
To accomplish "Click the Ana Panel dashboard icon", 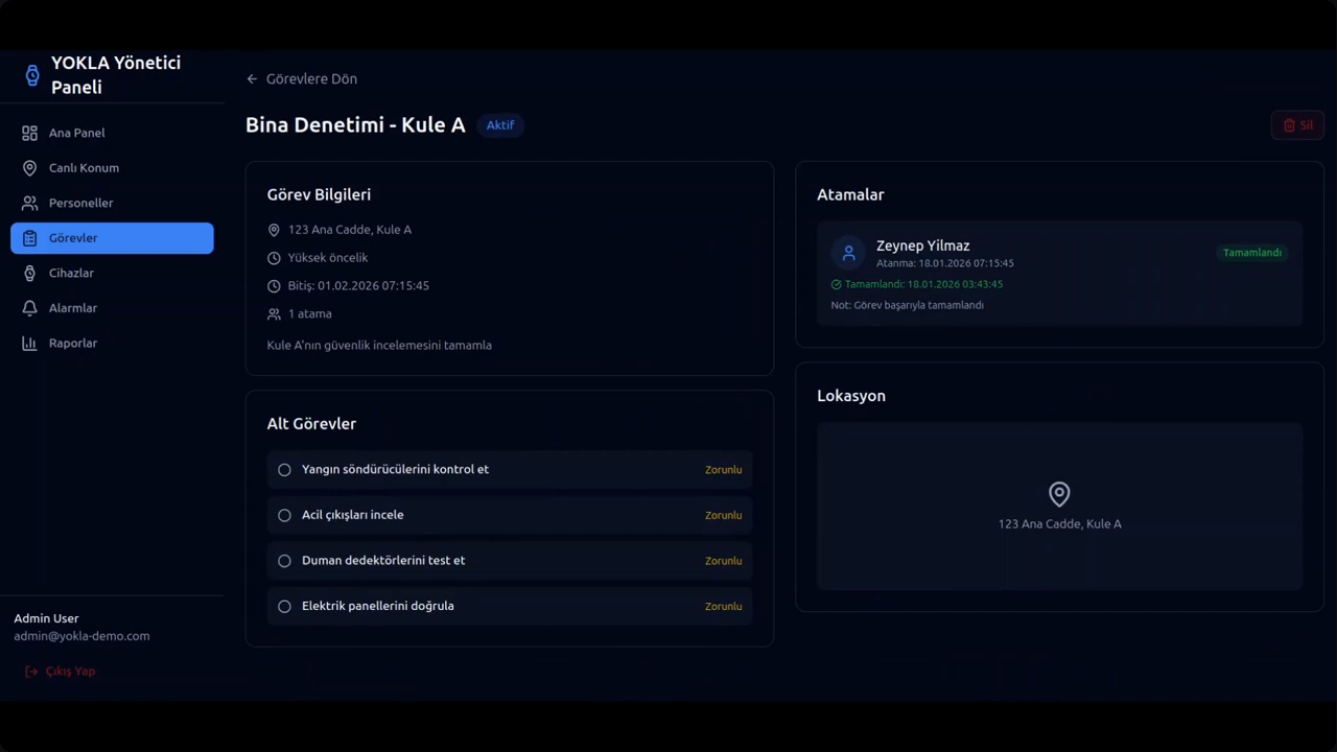I will (30, 133).
